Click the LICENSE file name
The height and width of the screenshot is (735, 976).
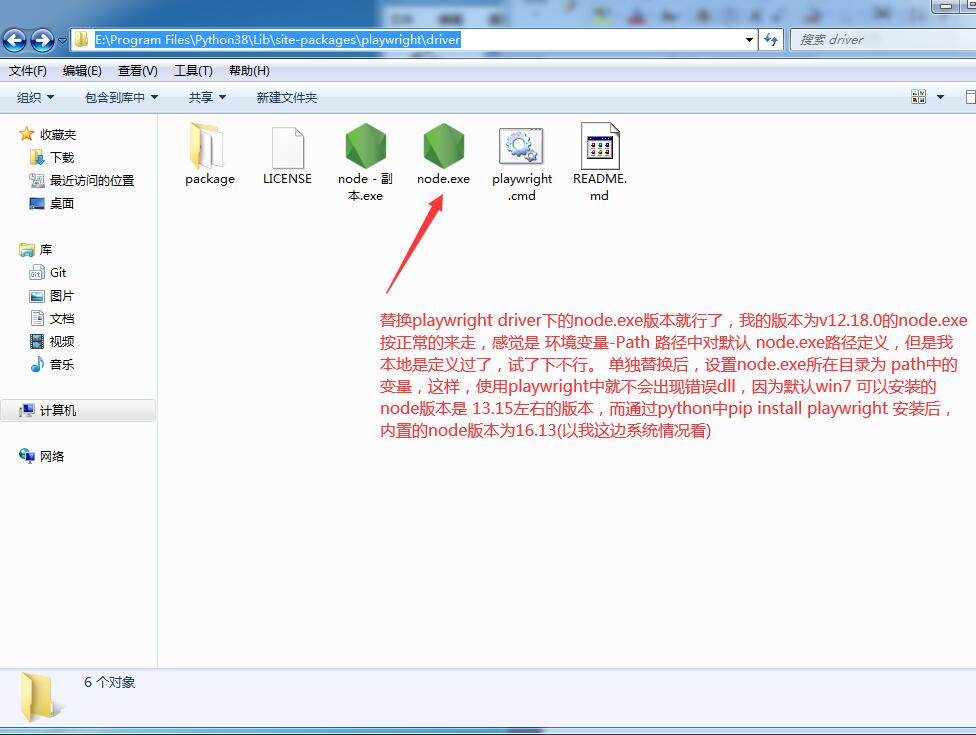(x=288, y=179)
